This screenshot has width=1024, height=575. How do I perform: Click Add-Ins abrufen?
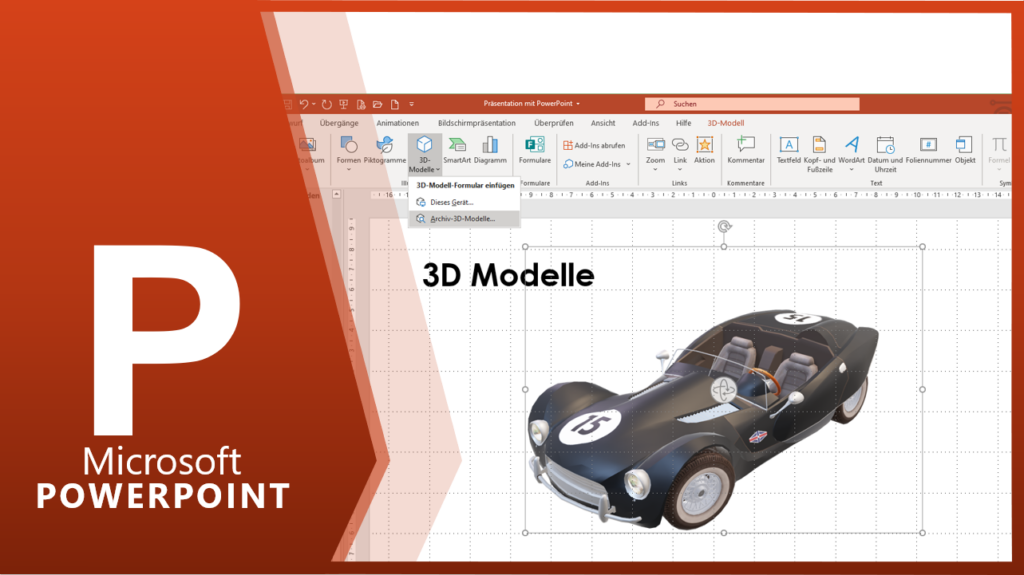[x=594, y=146]
